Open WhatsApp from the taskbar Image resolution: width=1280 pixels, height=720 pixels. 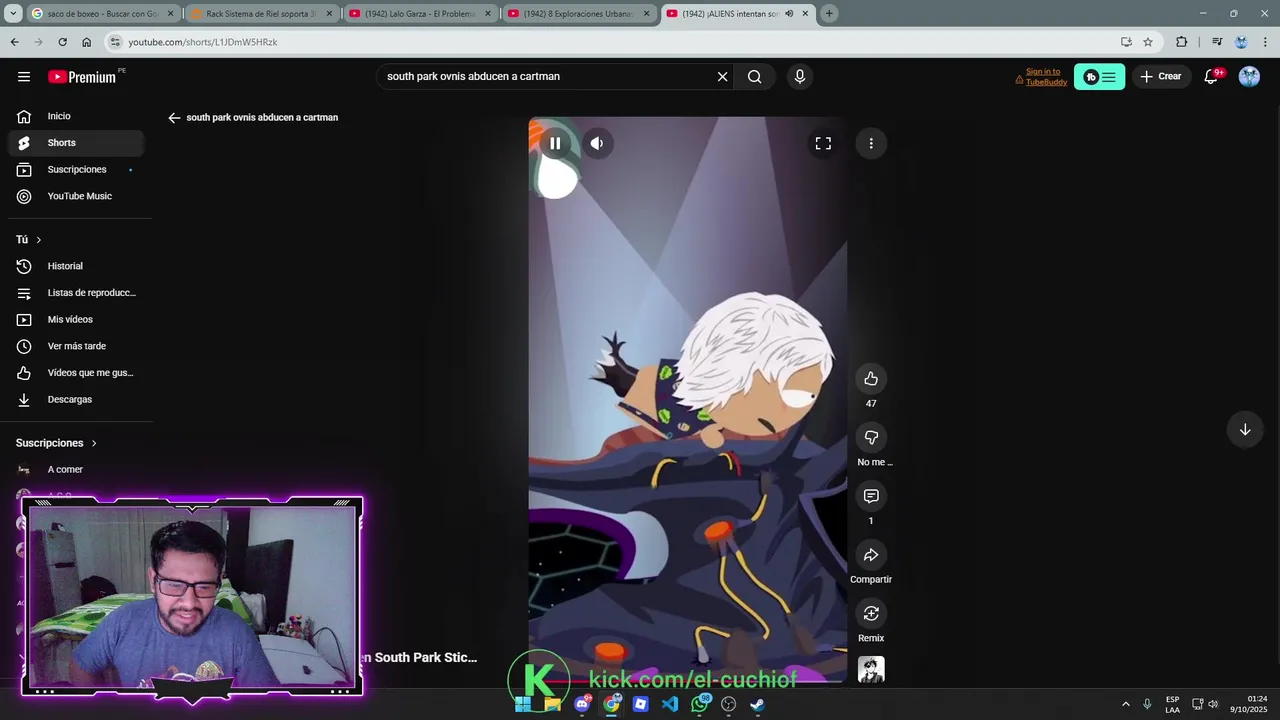point(699,704)
